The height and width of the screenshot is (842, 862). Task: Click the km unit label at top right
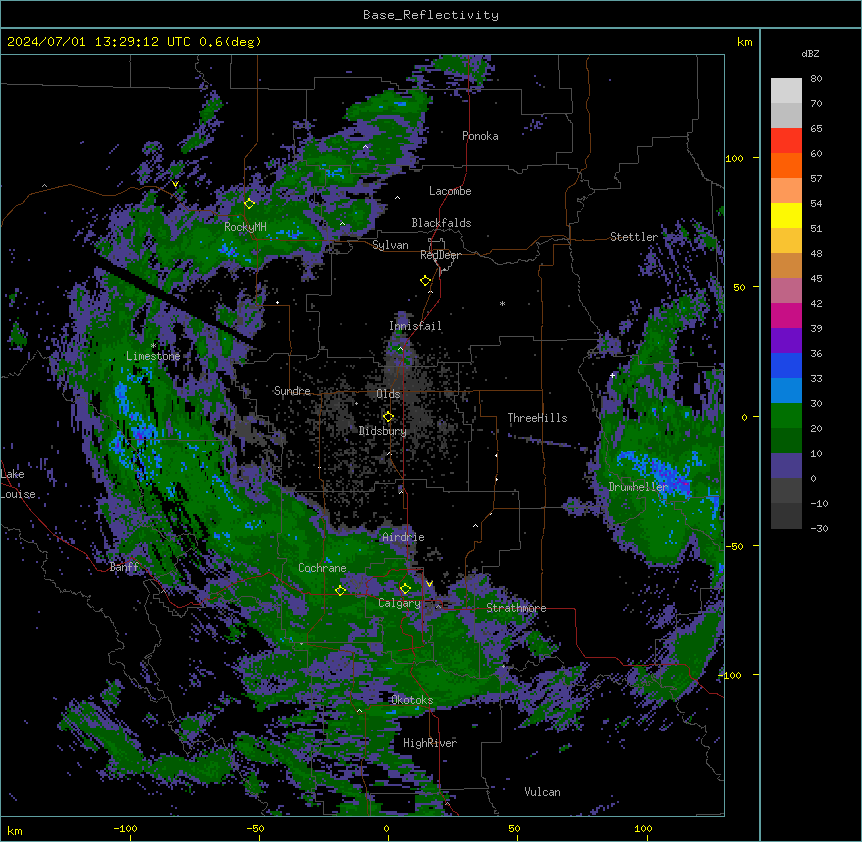click(744, 42)
